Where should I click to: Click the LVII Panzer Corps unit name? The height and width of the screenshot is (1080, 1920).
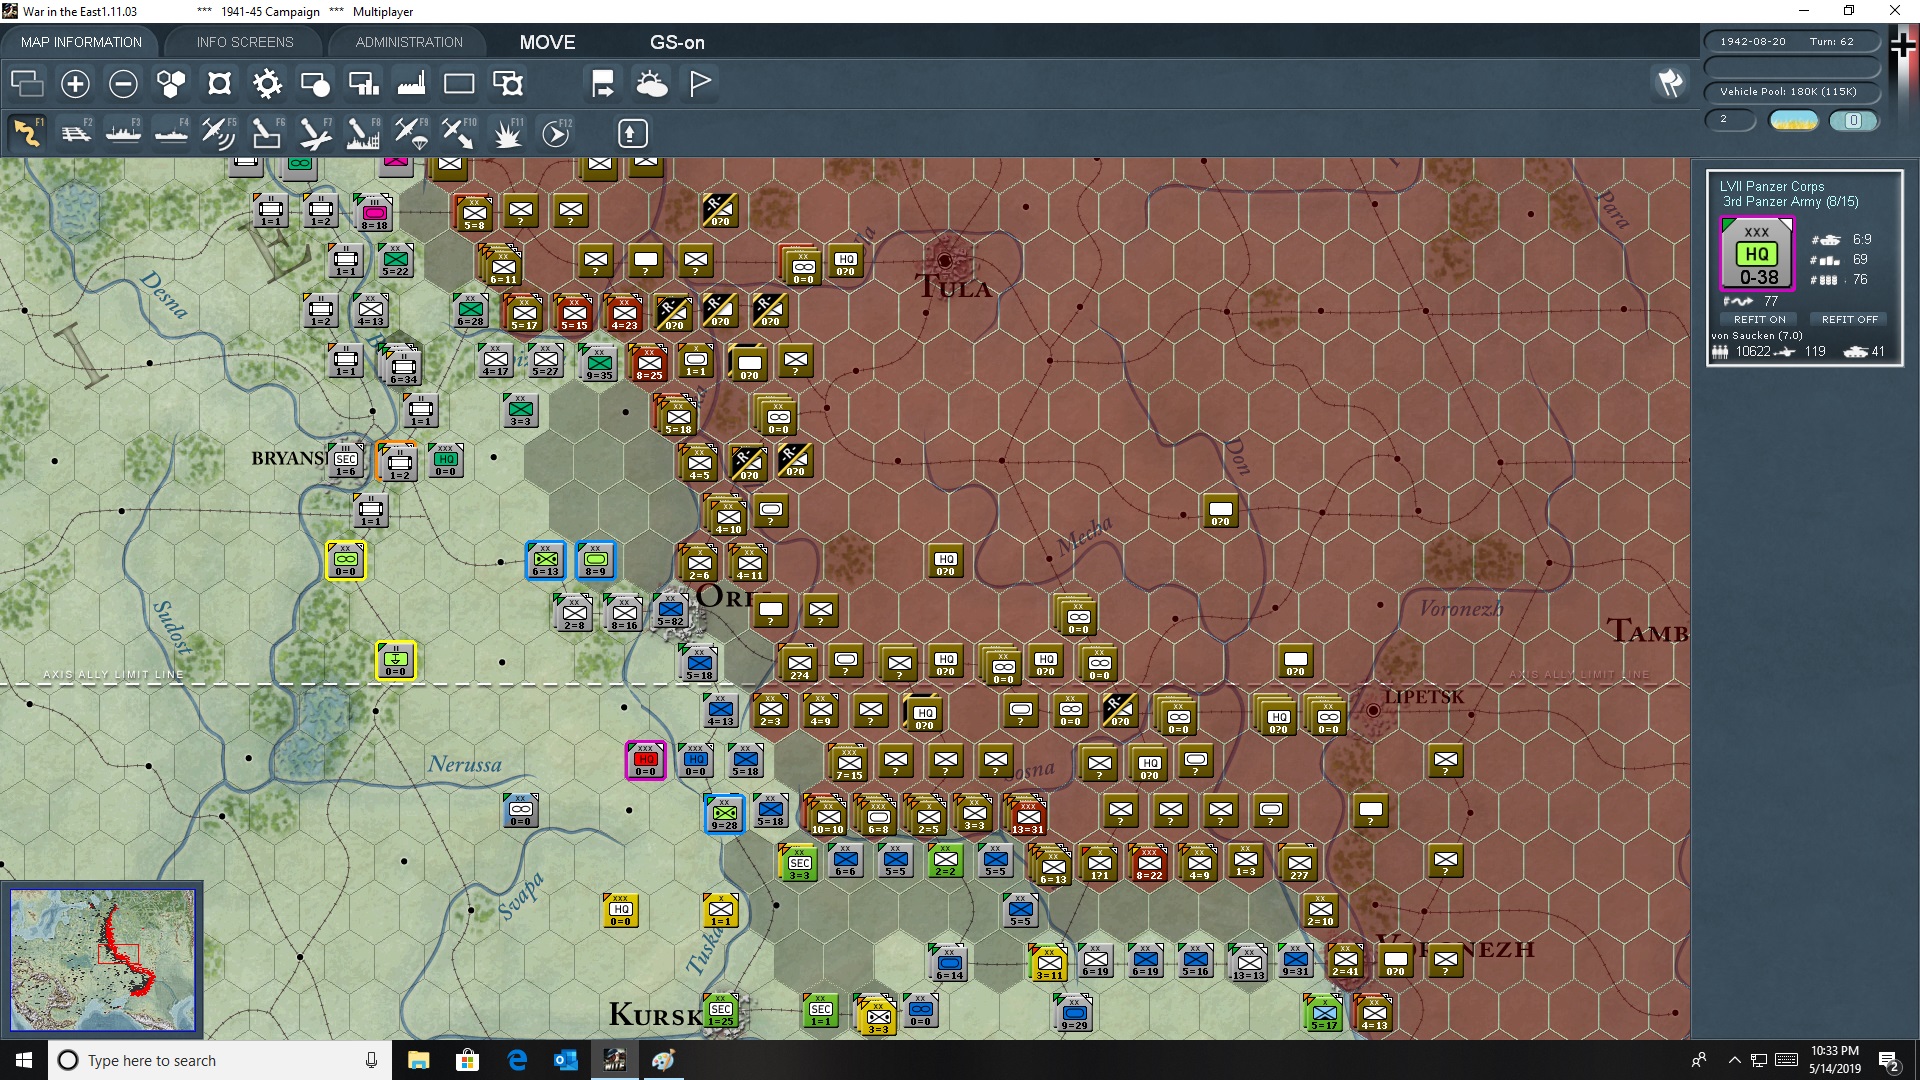coord(1772,186)
